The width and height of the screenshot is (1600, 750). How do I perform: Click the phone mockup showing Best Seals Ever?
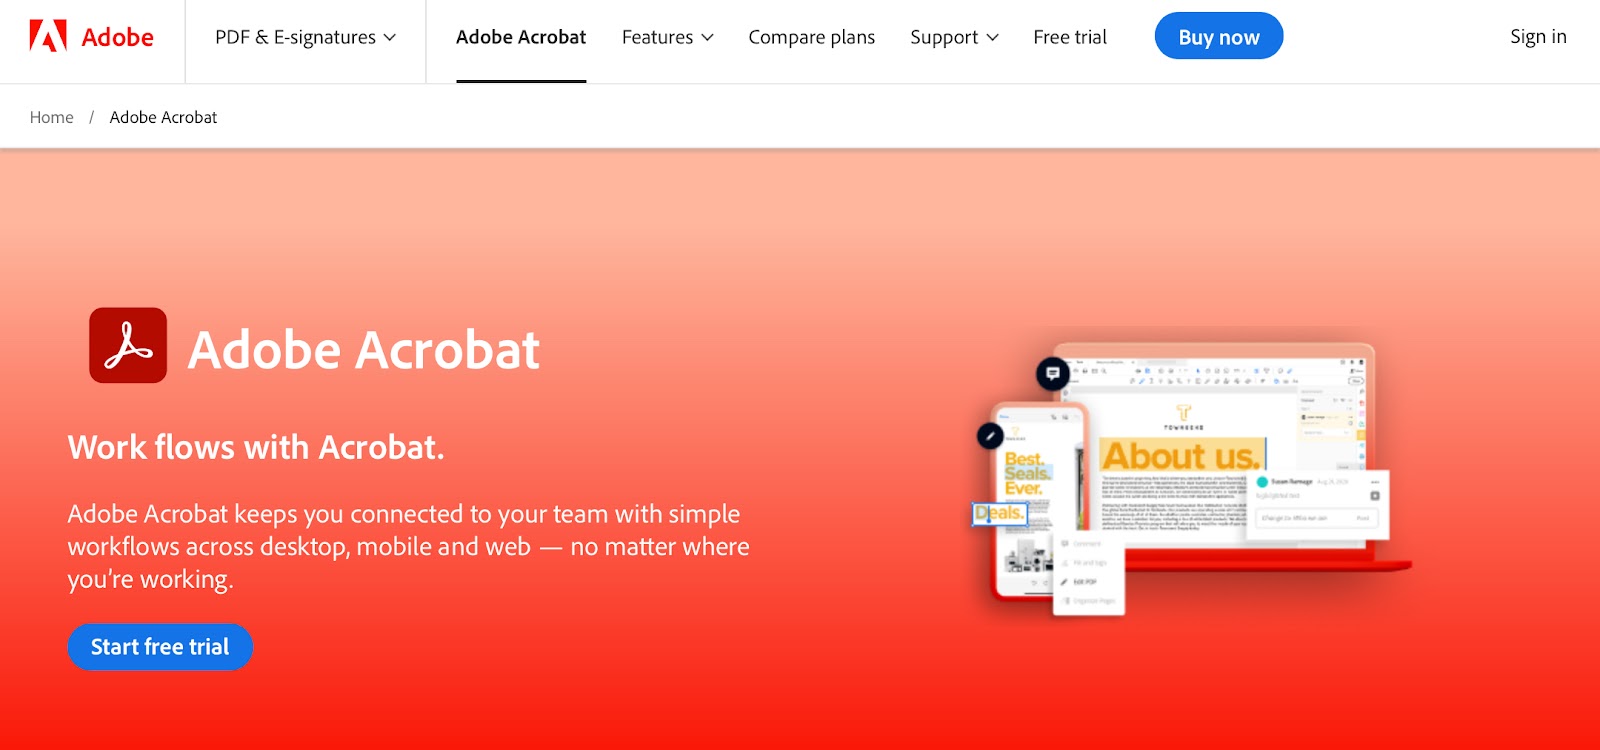(x=1037, y=500)
